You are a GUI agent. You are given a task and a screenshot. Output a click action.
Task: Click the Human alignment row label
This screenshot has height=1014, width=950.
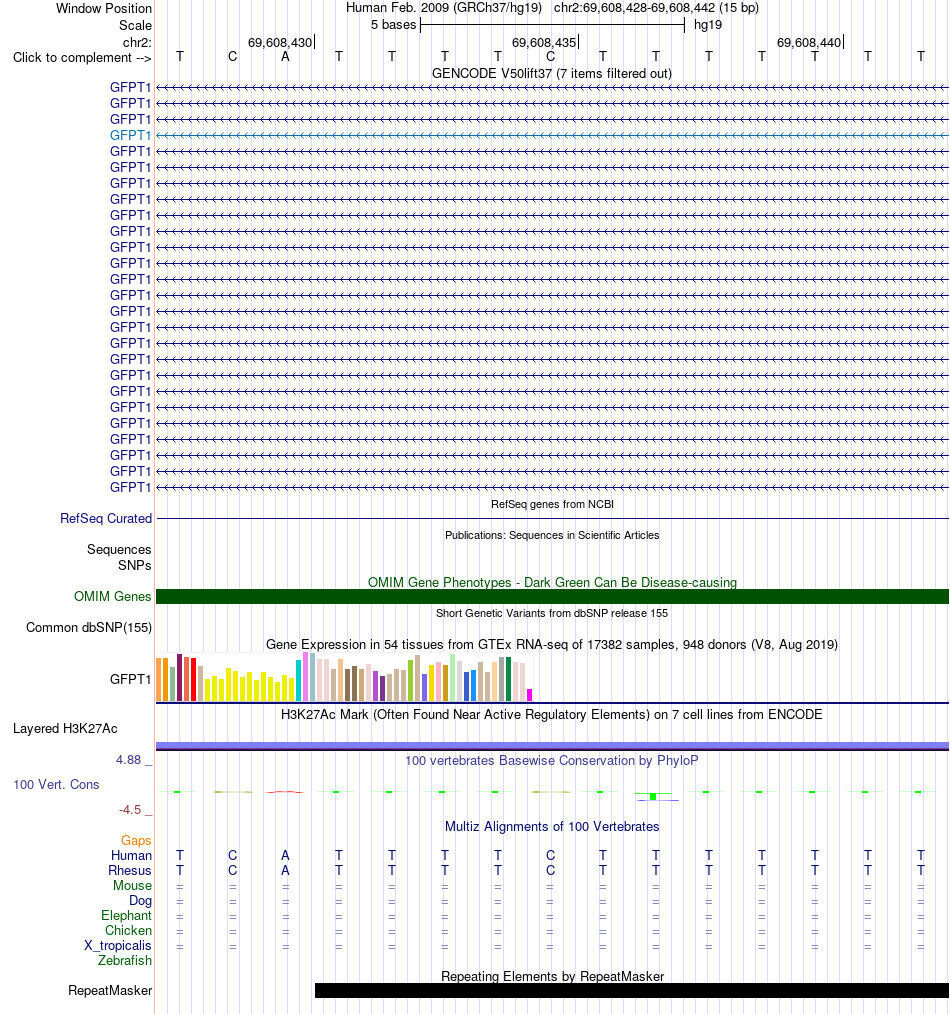click(131, 855)
